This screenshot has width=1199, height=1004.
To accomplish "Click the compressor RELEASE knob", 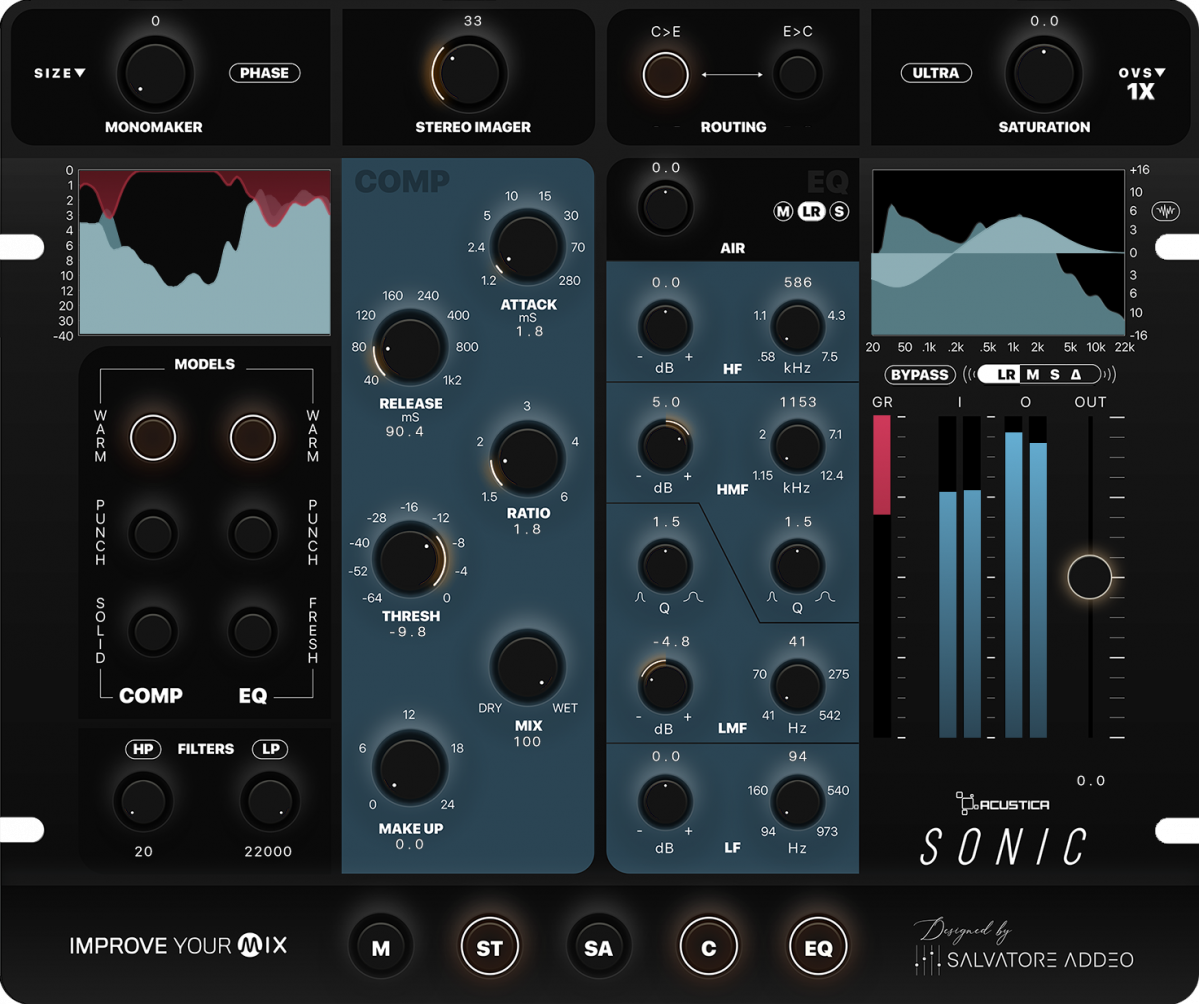I will (410, 348).
